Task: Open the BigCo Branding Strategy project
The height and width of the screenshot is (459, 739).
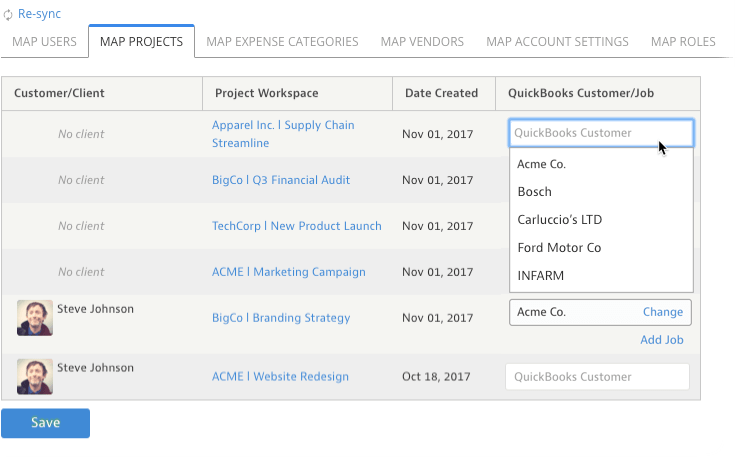Action: (x=281, y=318)
